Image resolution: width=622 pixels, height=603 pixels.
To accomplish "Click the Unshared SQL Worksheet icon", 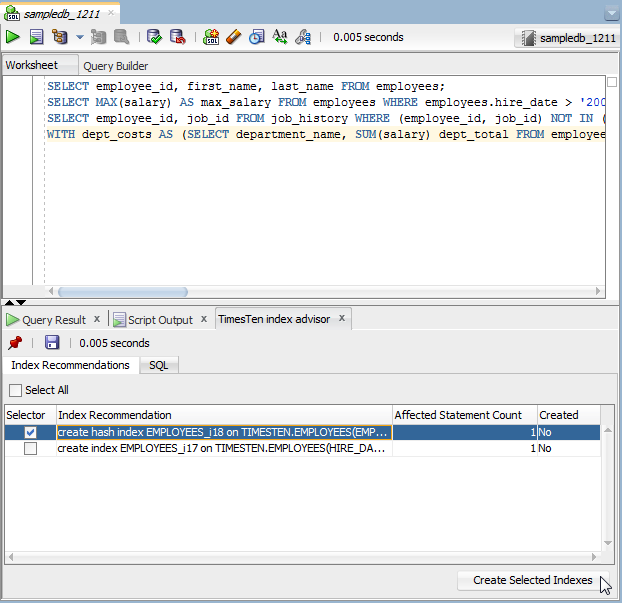I will click(x=211, y=37).
